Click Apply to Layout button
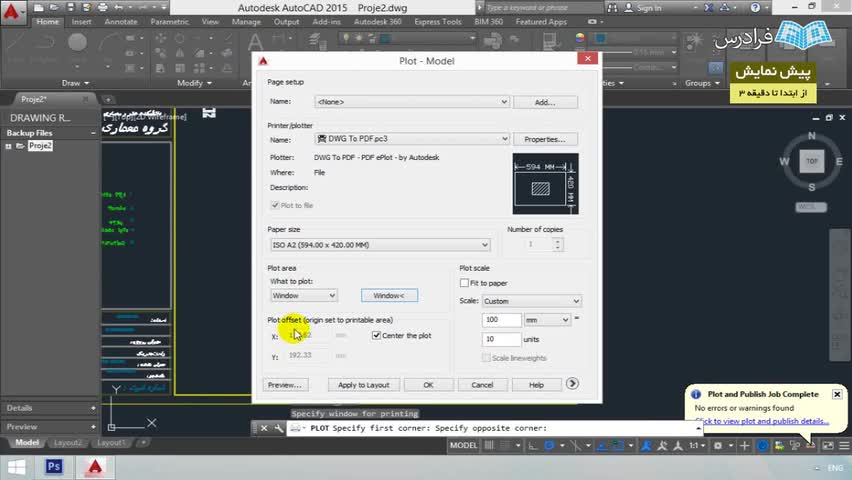 [364, 385]
